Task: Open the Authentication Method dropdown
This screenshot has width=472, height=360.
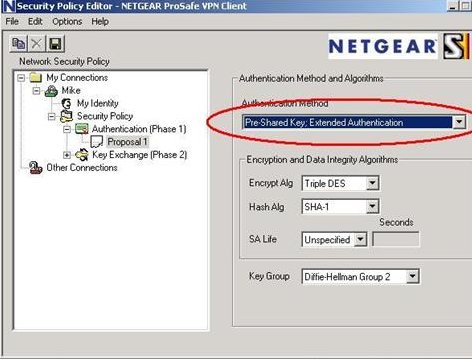Action: click(459, 122)
